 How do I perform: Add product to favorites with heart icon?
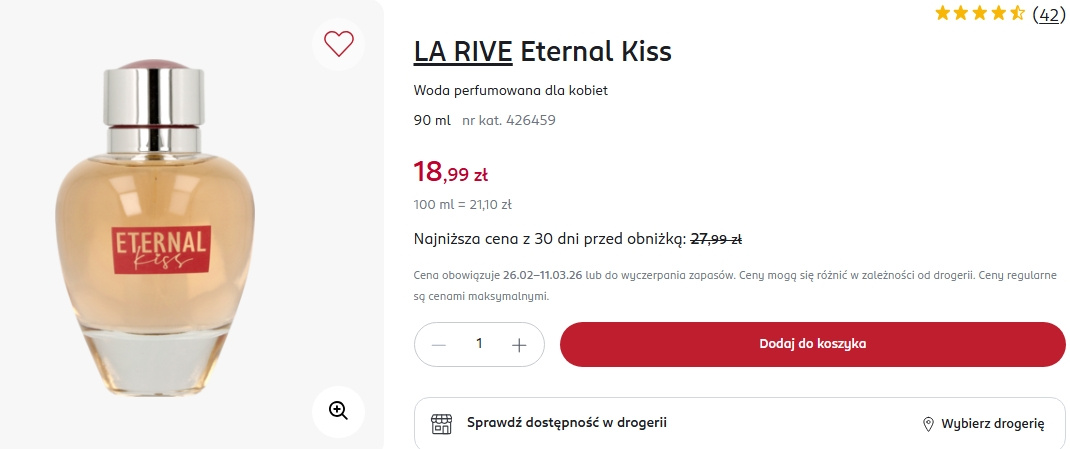339,44
